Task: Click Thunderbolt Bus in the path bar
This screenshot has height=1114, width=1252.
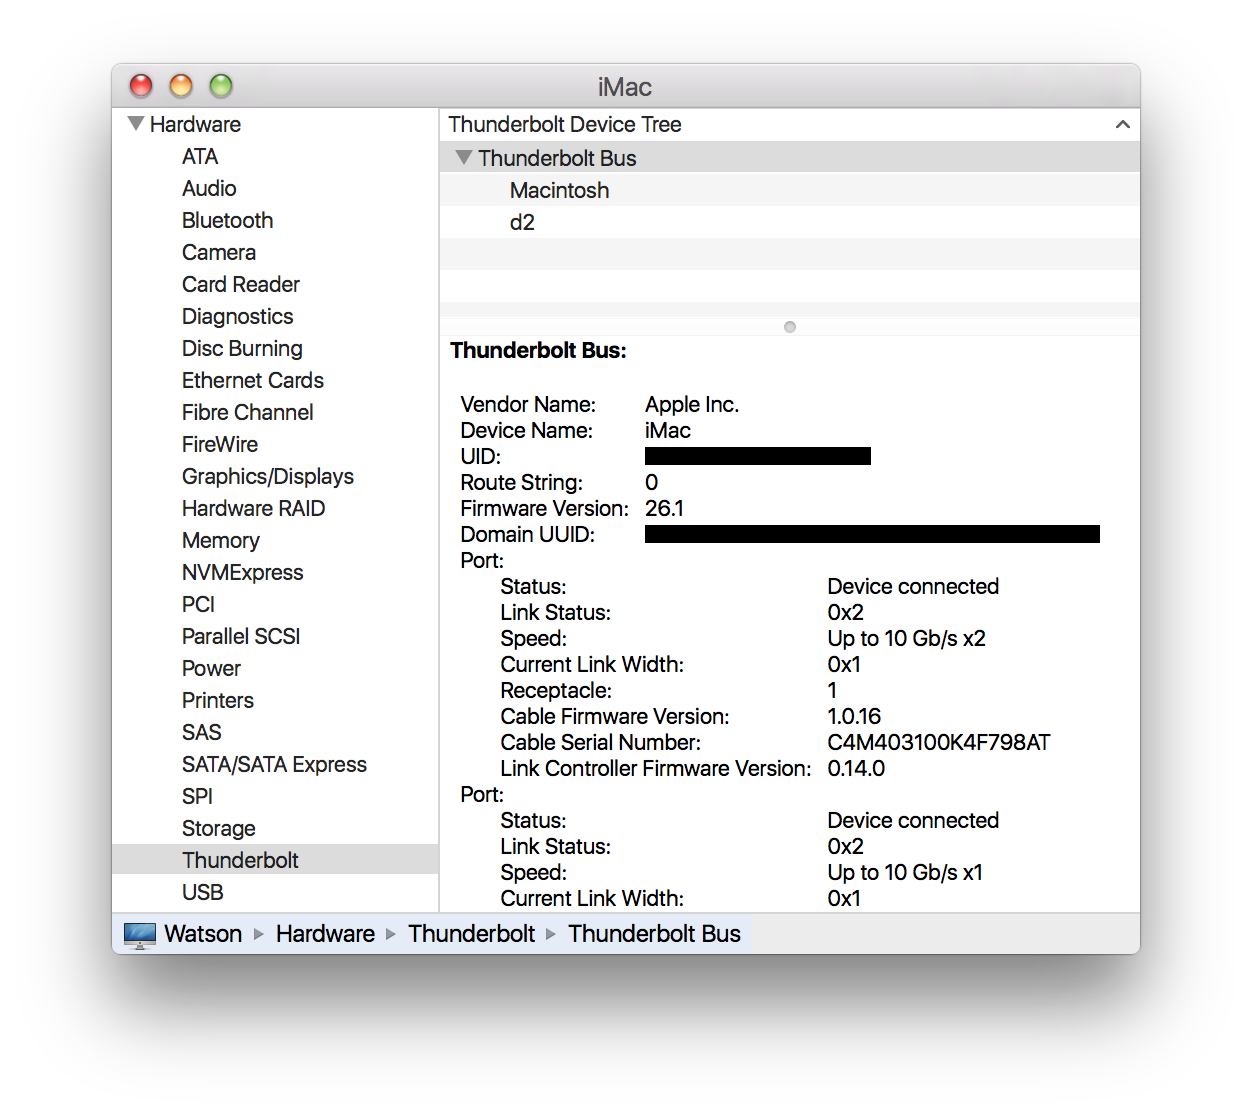Action: click(x=655, y=934)
